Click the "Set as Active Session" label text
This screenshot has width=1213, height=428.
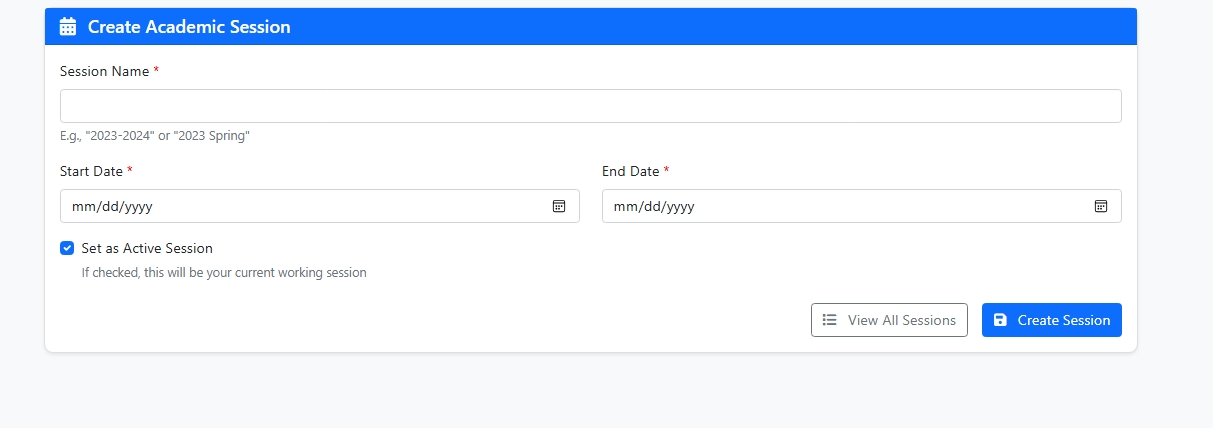(x=147, y=248)
